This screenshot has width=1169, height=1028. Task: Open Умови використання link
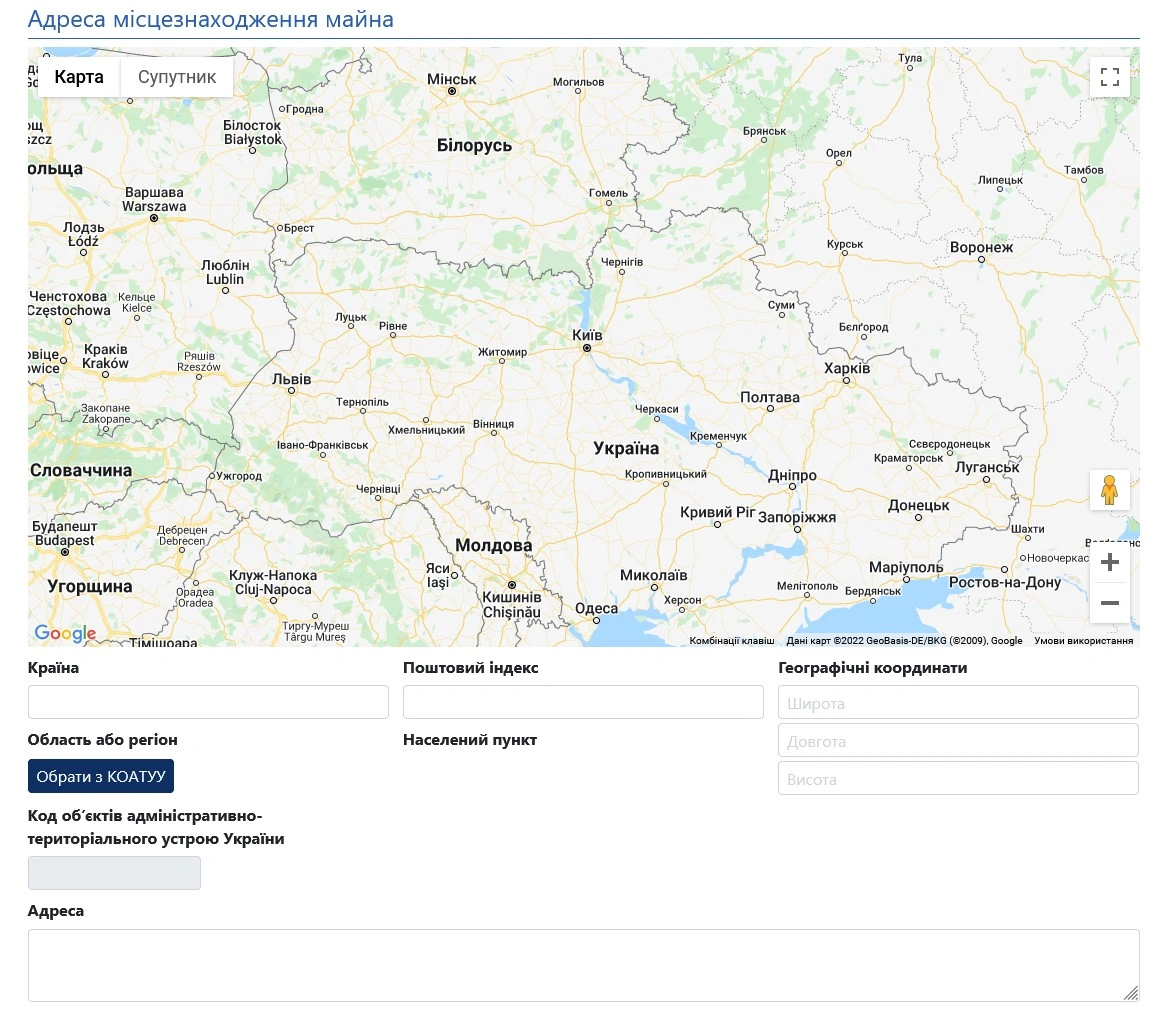(x=1083, y=641)
